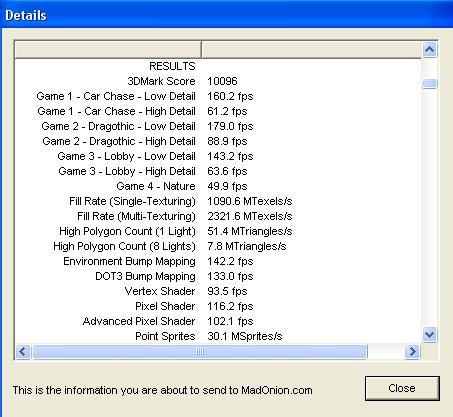Select High Polygon Count (8 Lights) row
Viewport: 453px width, 417px height.
[x=218, y=246]
